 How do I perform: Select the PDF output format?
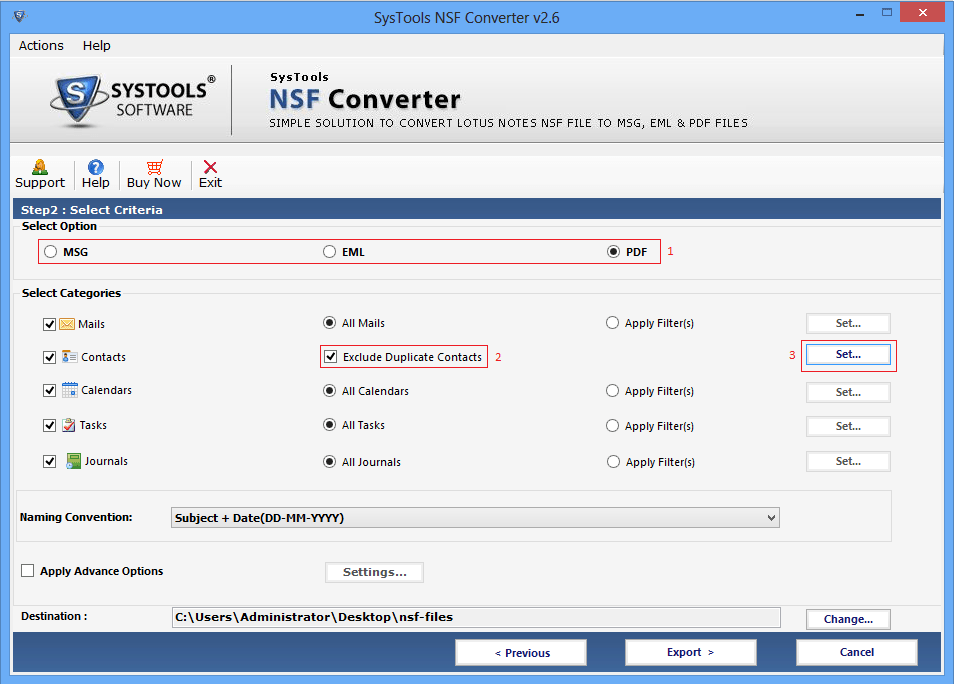tap(613, 251)
